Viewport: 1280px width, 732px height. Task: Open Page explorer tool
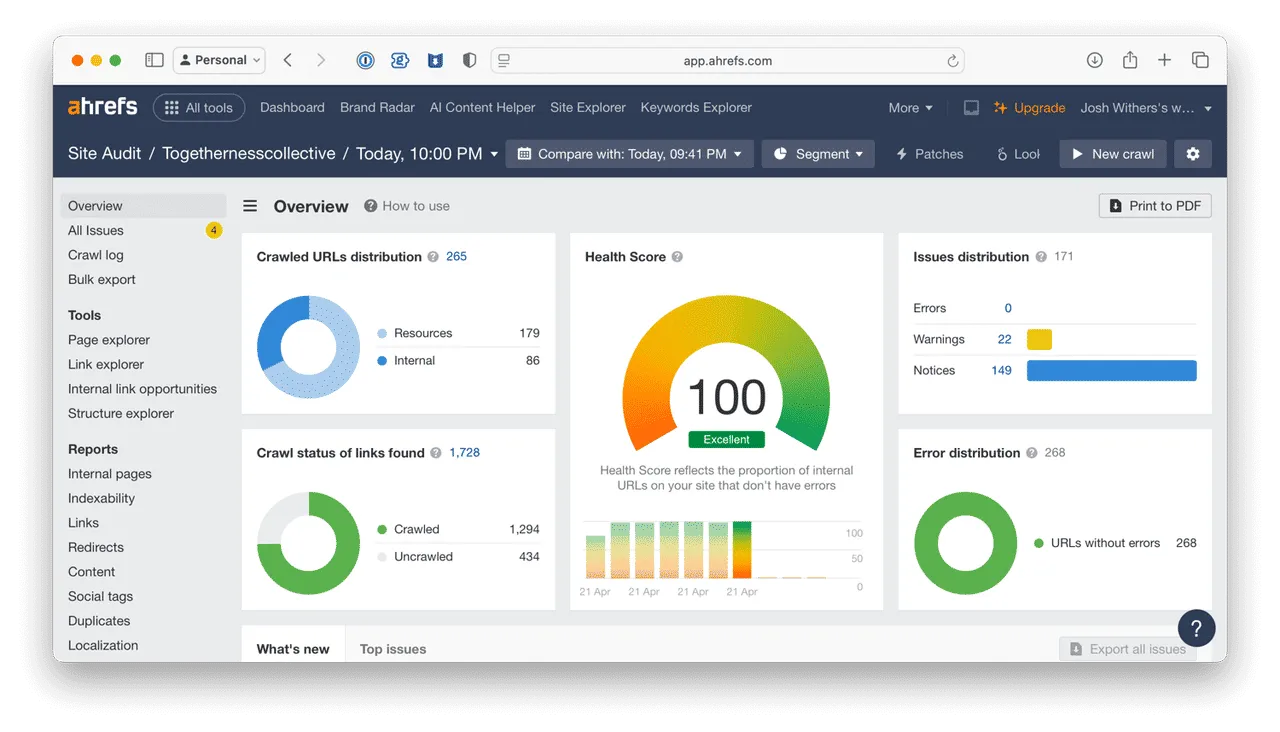[x=109, y=340]
